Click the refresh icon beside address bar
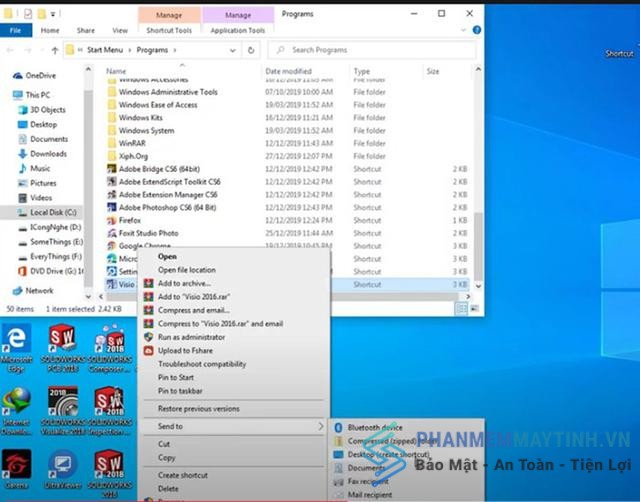 [251, 50]
